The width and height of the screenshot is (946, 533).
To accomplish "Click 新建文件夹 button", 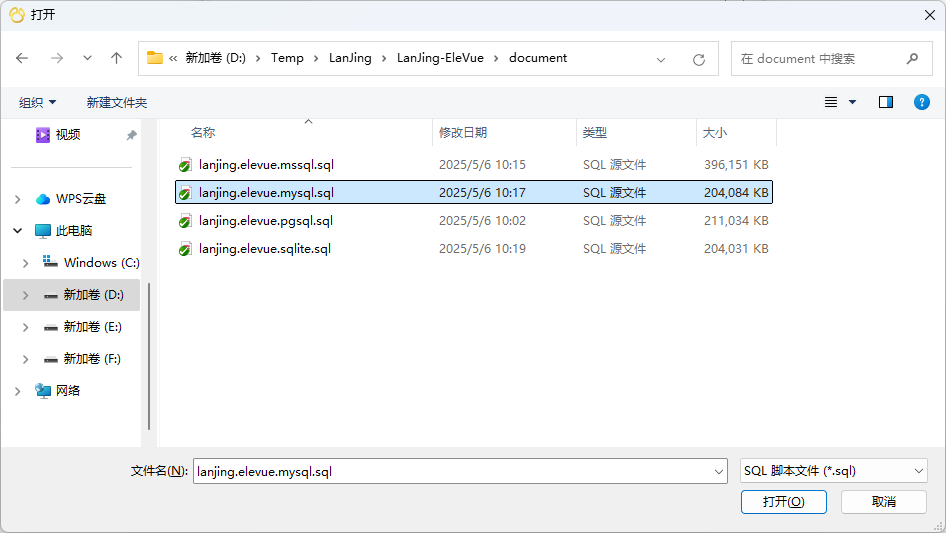I will [x=117, y=103].
